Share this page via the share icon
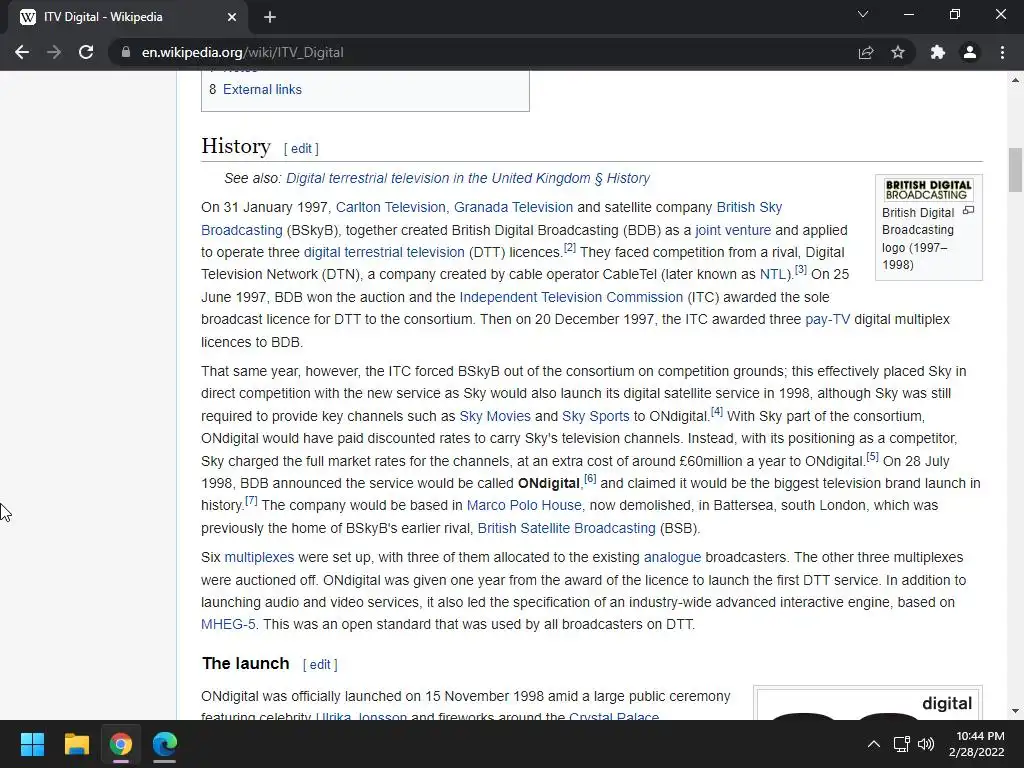Viewport: 1024px width, 768px height. click(866, 52)
